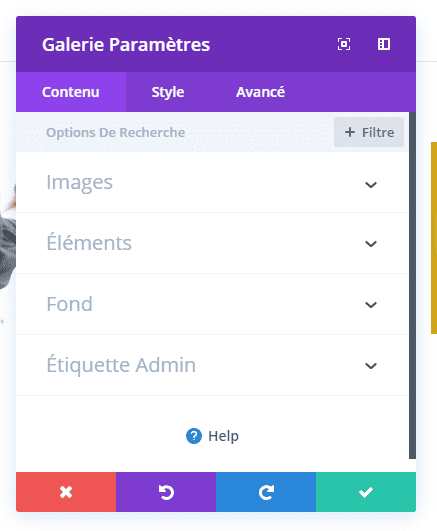This screenshot has width=437, height=531.
Task: Add a filter with the Filtre button
Action: (369, 132)
